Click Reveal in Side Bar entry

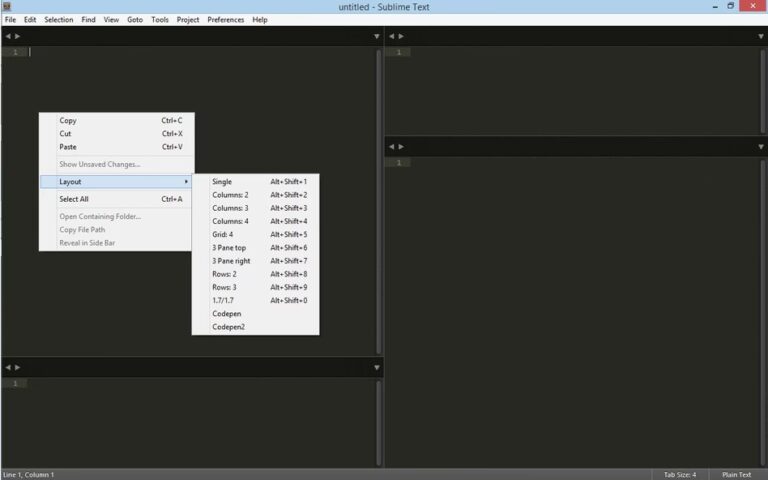tap(117, 243)
